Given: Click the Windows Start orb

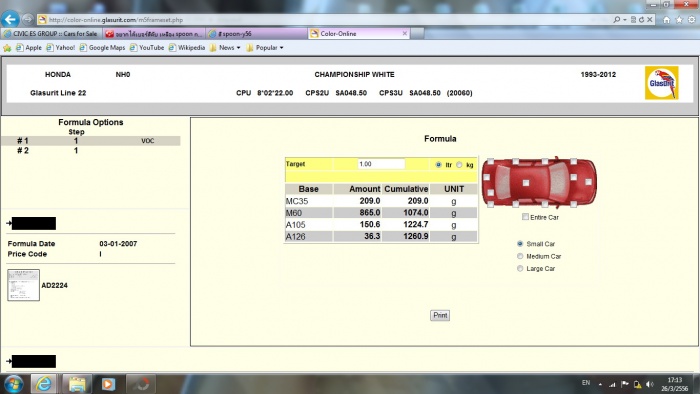Looking at the screenshot, I should click(13, 384).
